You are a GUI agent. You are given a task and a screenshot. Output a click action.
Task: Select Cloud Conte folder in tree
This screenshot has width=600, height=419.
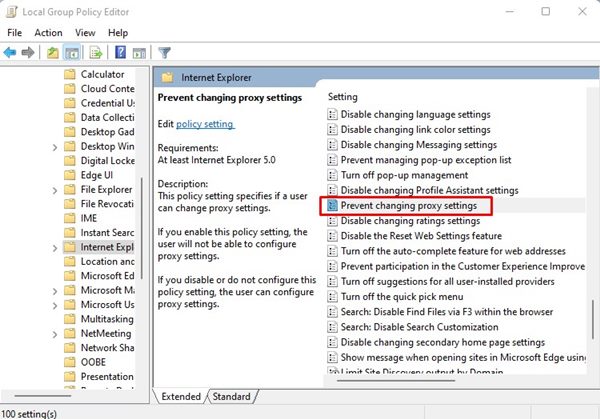pos(99,88)
